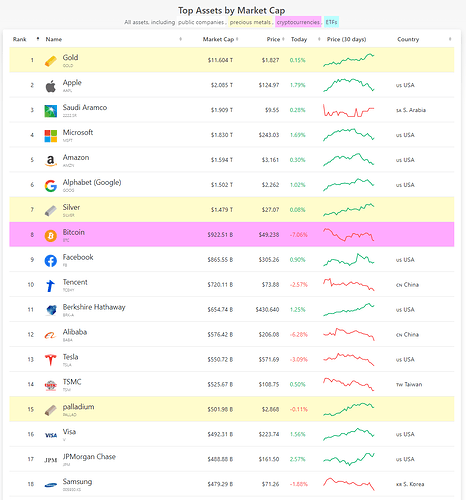466x500 pixels.
Task: Click the Tencent logo icon
Action: (x=51, y=286)
